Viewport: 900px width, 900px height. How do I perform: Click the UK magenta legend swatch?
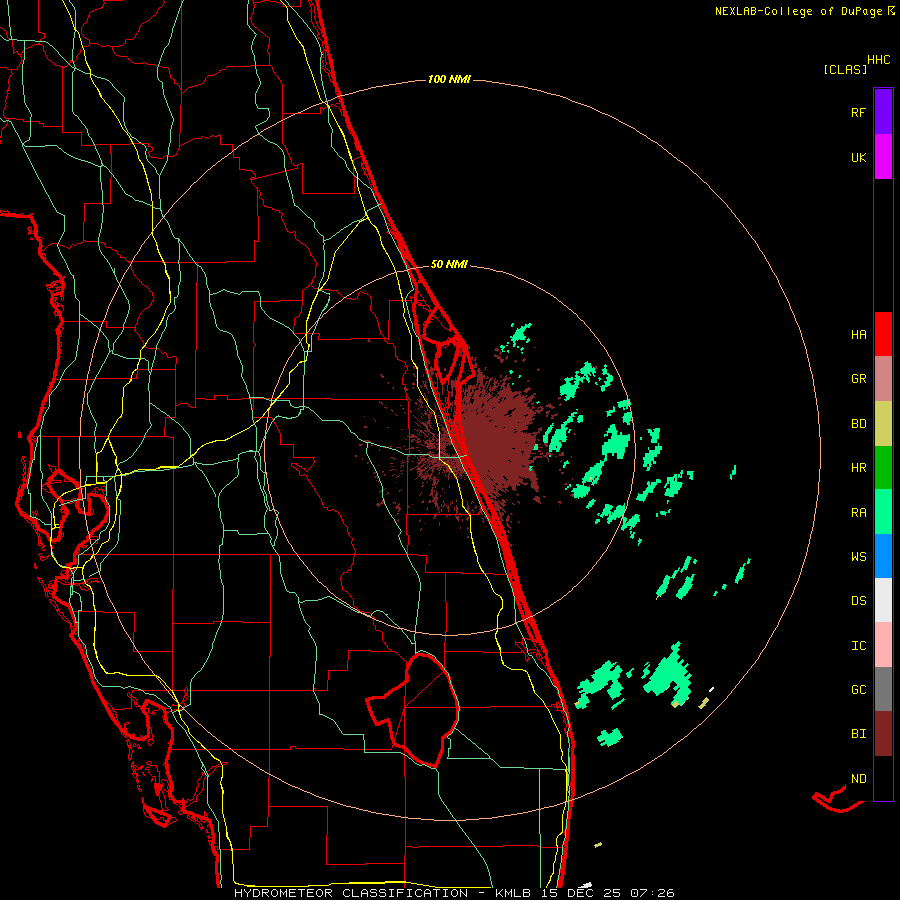(x=883, y=157)
